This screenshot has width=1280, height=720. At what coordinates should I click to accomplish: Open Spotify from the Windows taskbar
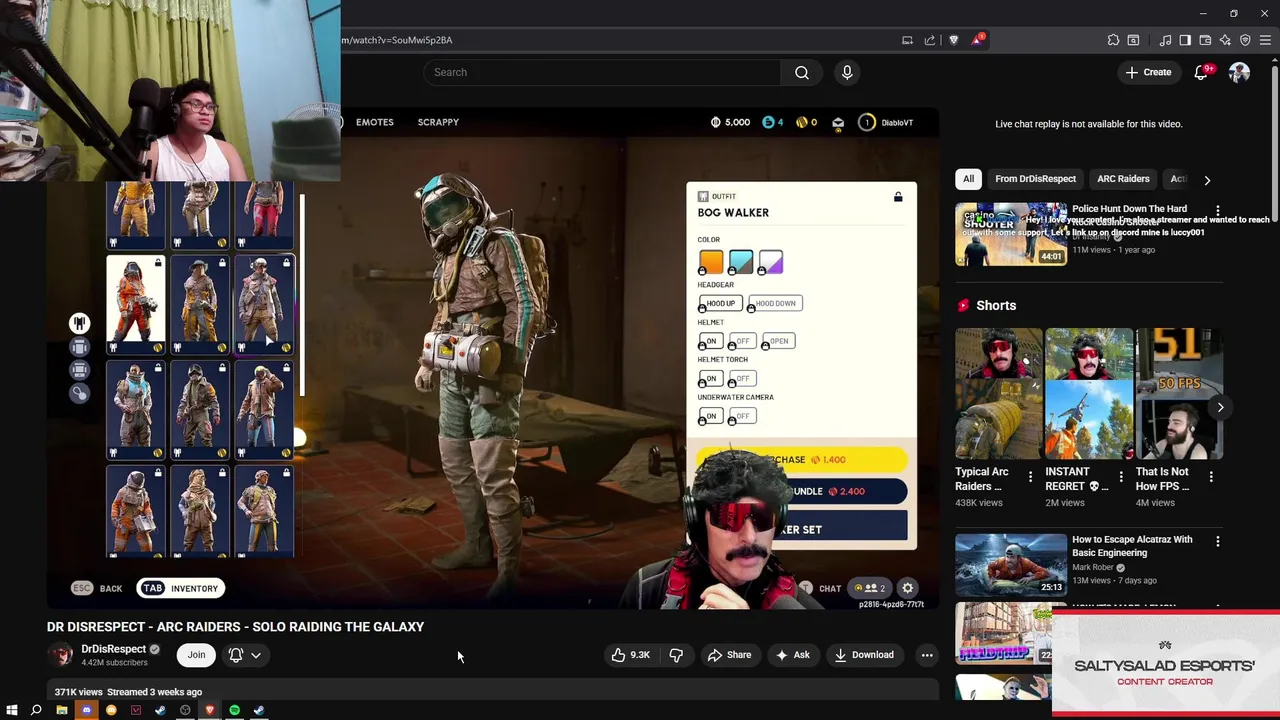pos(234,710)
